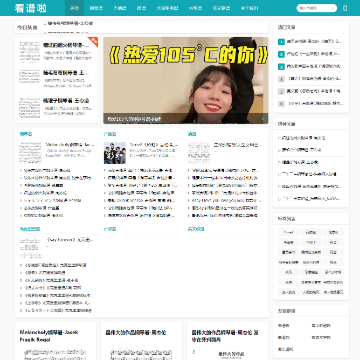Click the 友情链接 sidebar heading
The width and height of the screenshot is (360, 360).
(287, 311)
